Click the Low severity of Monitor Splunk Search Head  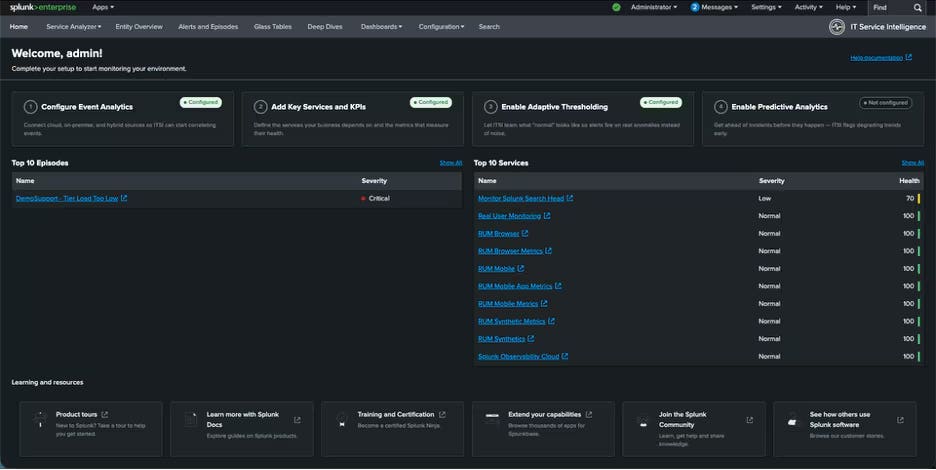(x=765, y=198)
